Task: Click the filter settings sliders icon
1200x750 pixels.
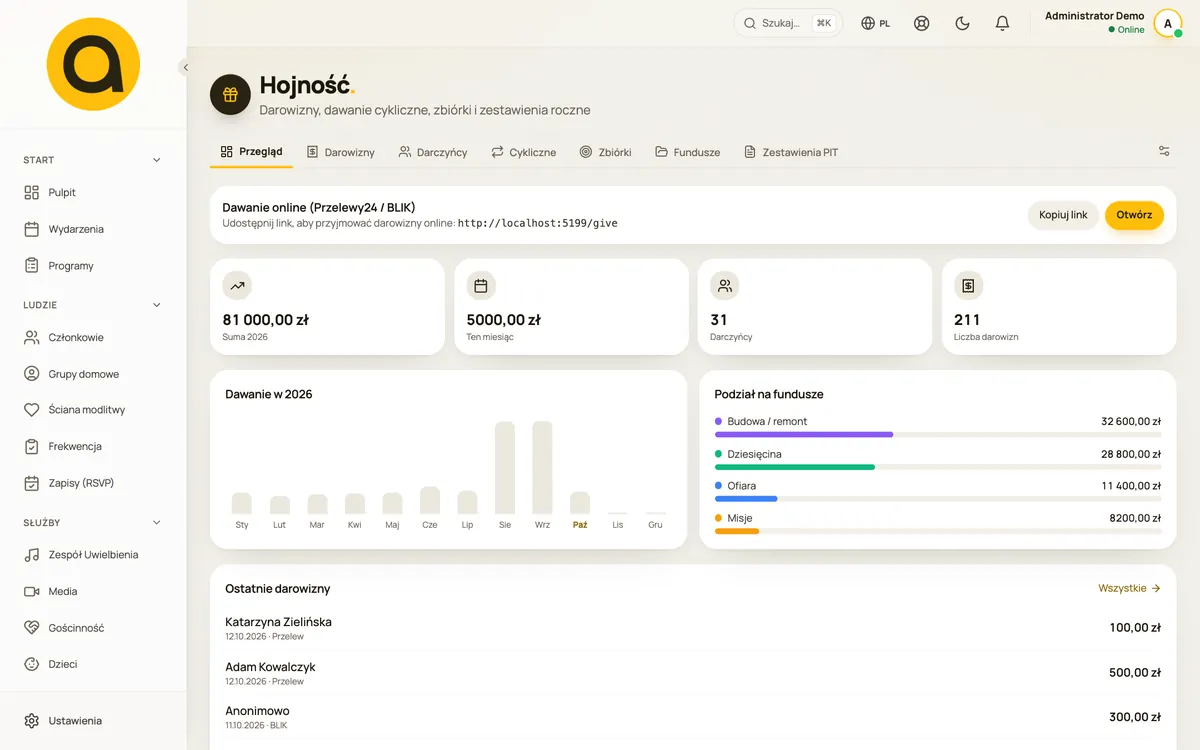Action: (1164, 151)
